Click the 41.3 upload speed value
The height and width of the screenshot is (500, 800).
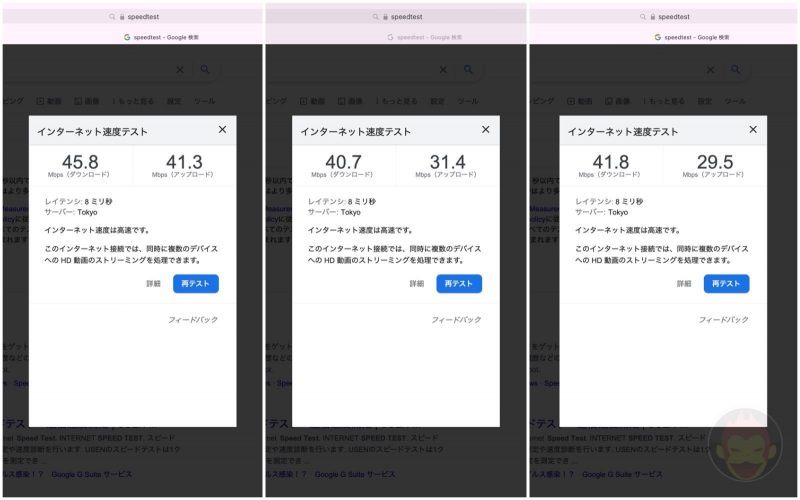click(x=184, y=162)
